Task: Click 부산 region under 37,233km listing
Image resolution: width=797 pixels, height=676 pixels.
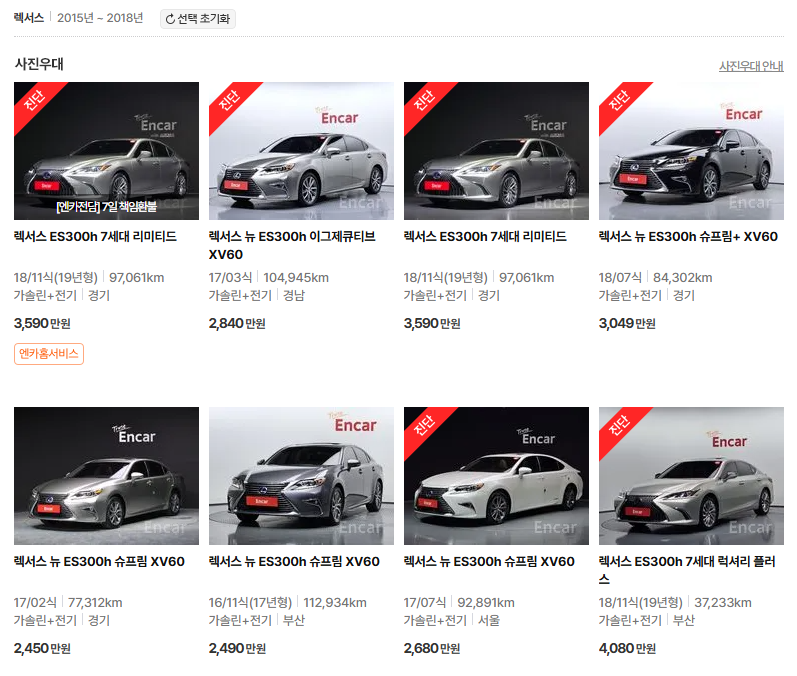Action: pos(684,621)
